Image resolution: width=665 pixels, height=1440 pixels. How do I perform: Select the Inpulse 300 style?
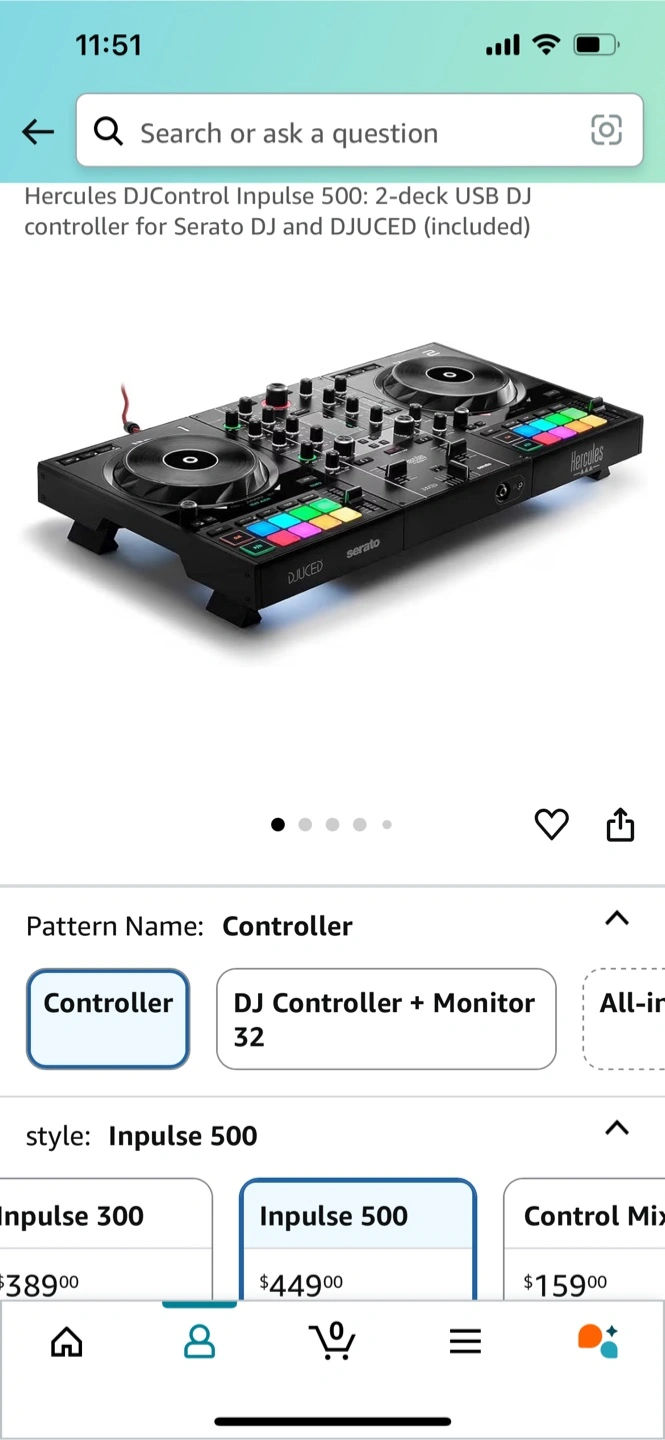[105, 1240]
